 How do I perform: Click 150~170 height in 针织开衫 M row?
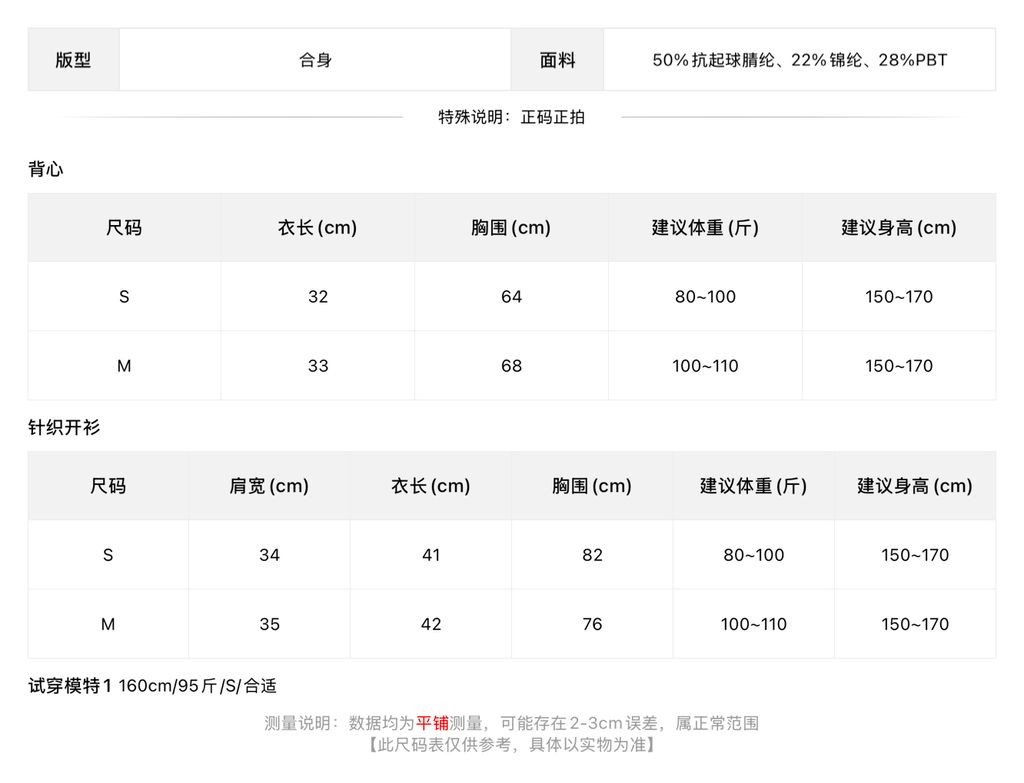[915, 624]
